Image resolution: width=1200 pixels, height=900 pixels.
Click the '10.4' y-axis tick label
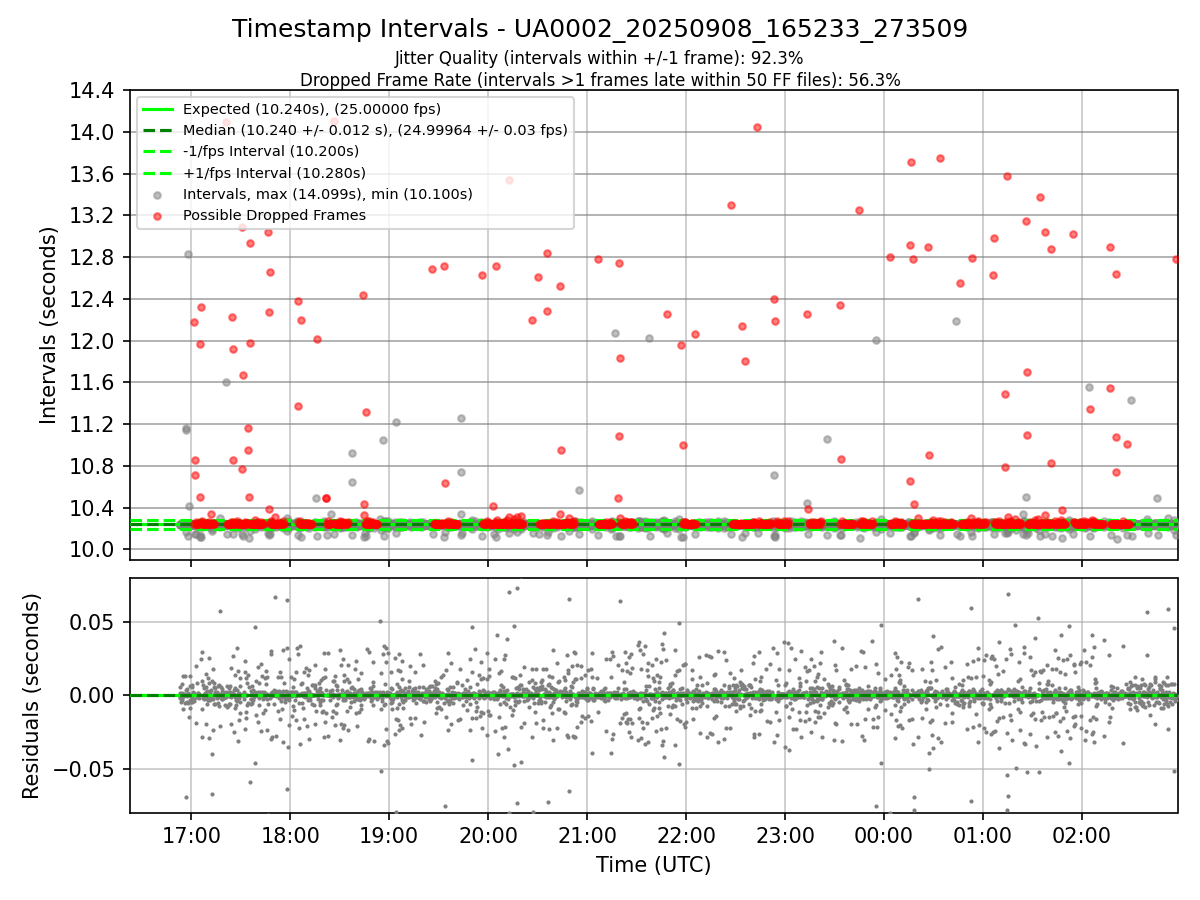(x=90, y=509)
